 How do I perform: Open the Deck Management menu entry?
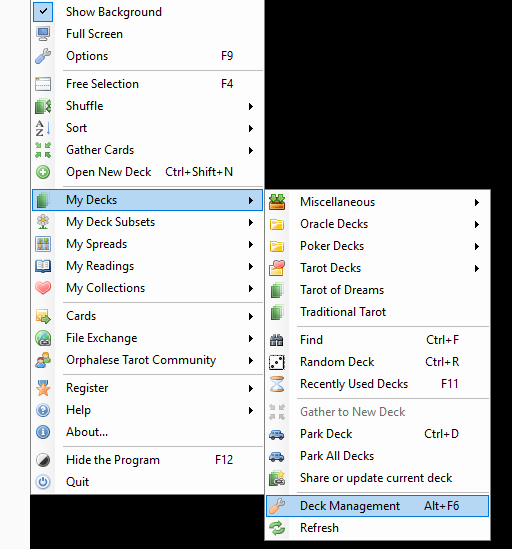[x=377, y=506]
